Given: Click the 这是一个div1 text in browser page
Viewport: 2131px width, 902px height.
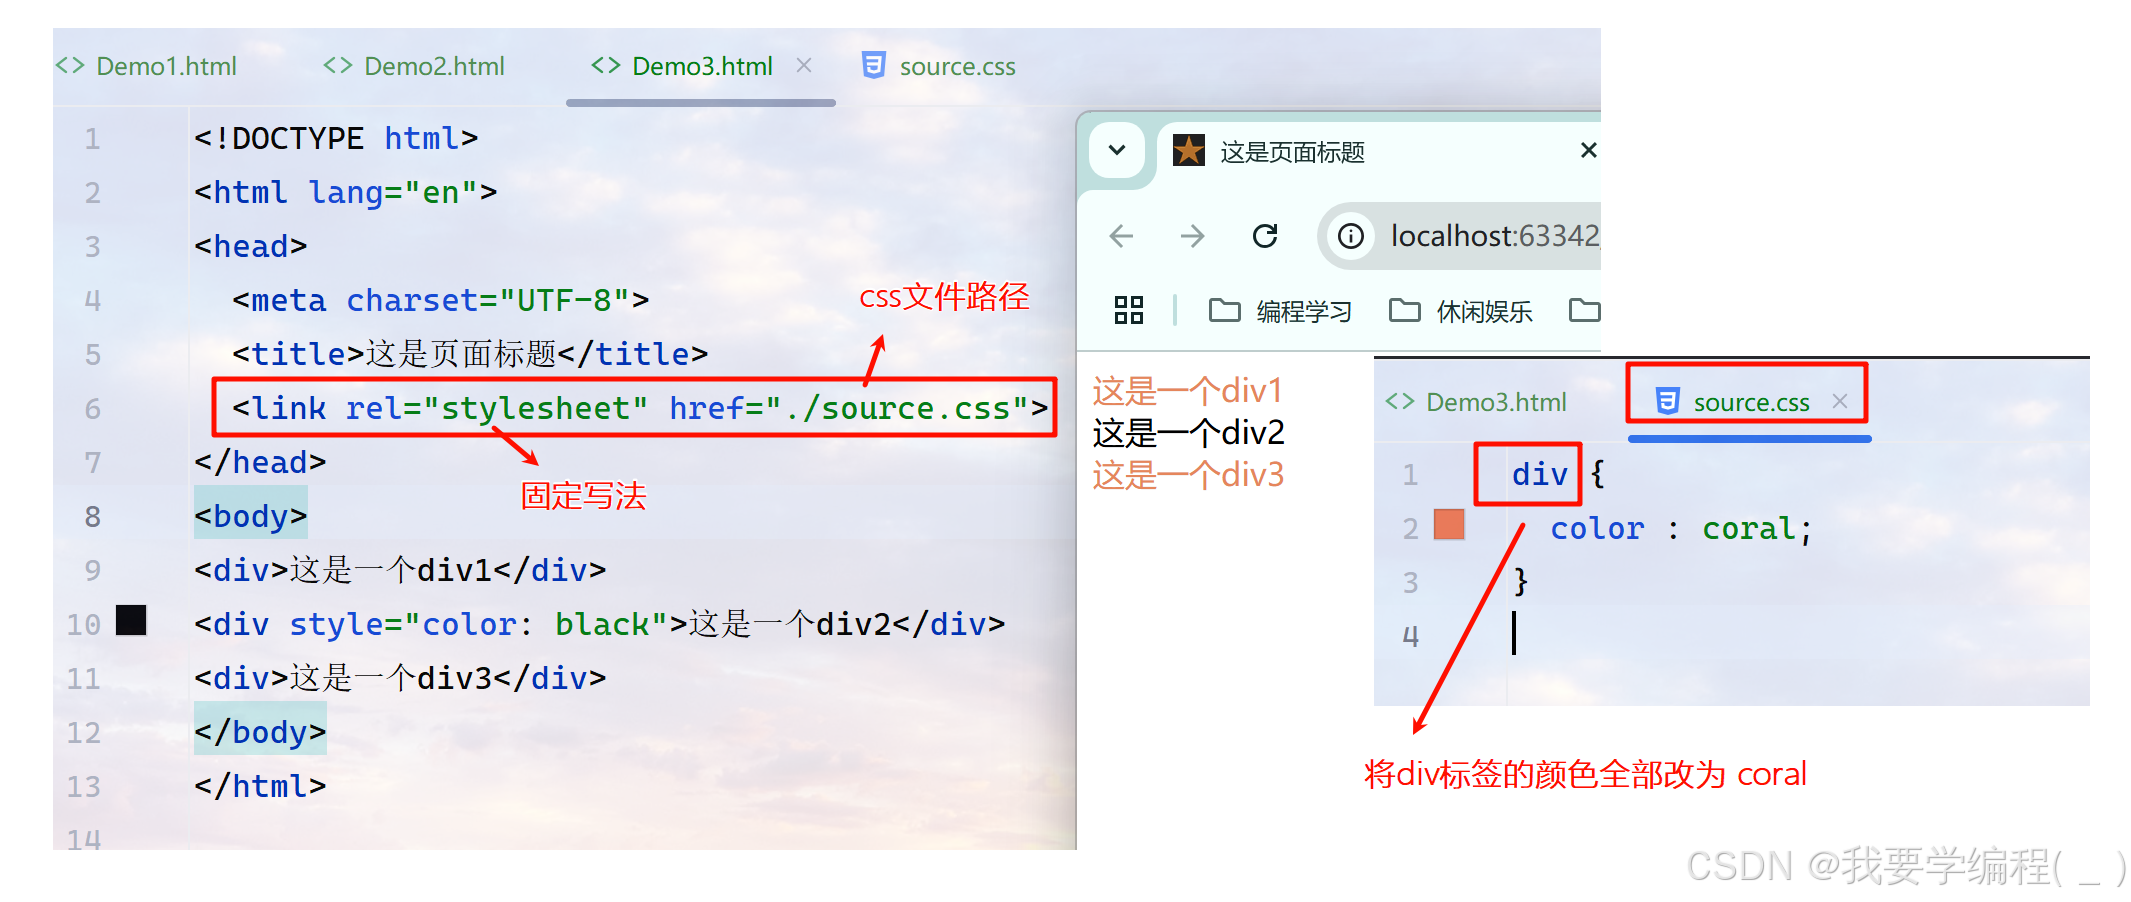Looking at the screenshot, I should point(1187,390).
